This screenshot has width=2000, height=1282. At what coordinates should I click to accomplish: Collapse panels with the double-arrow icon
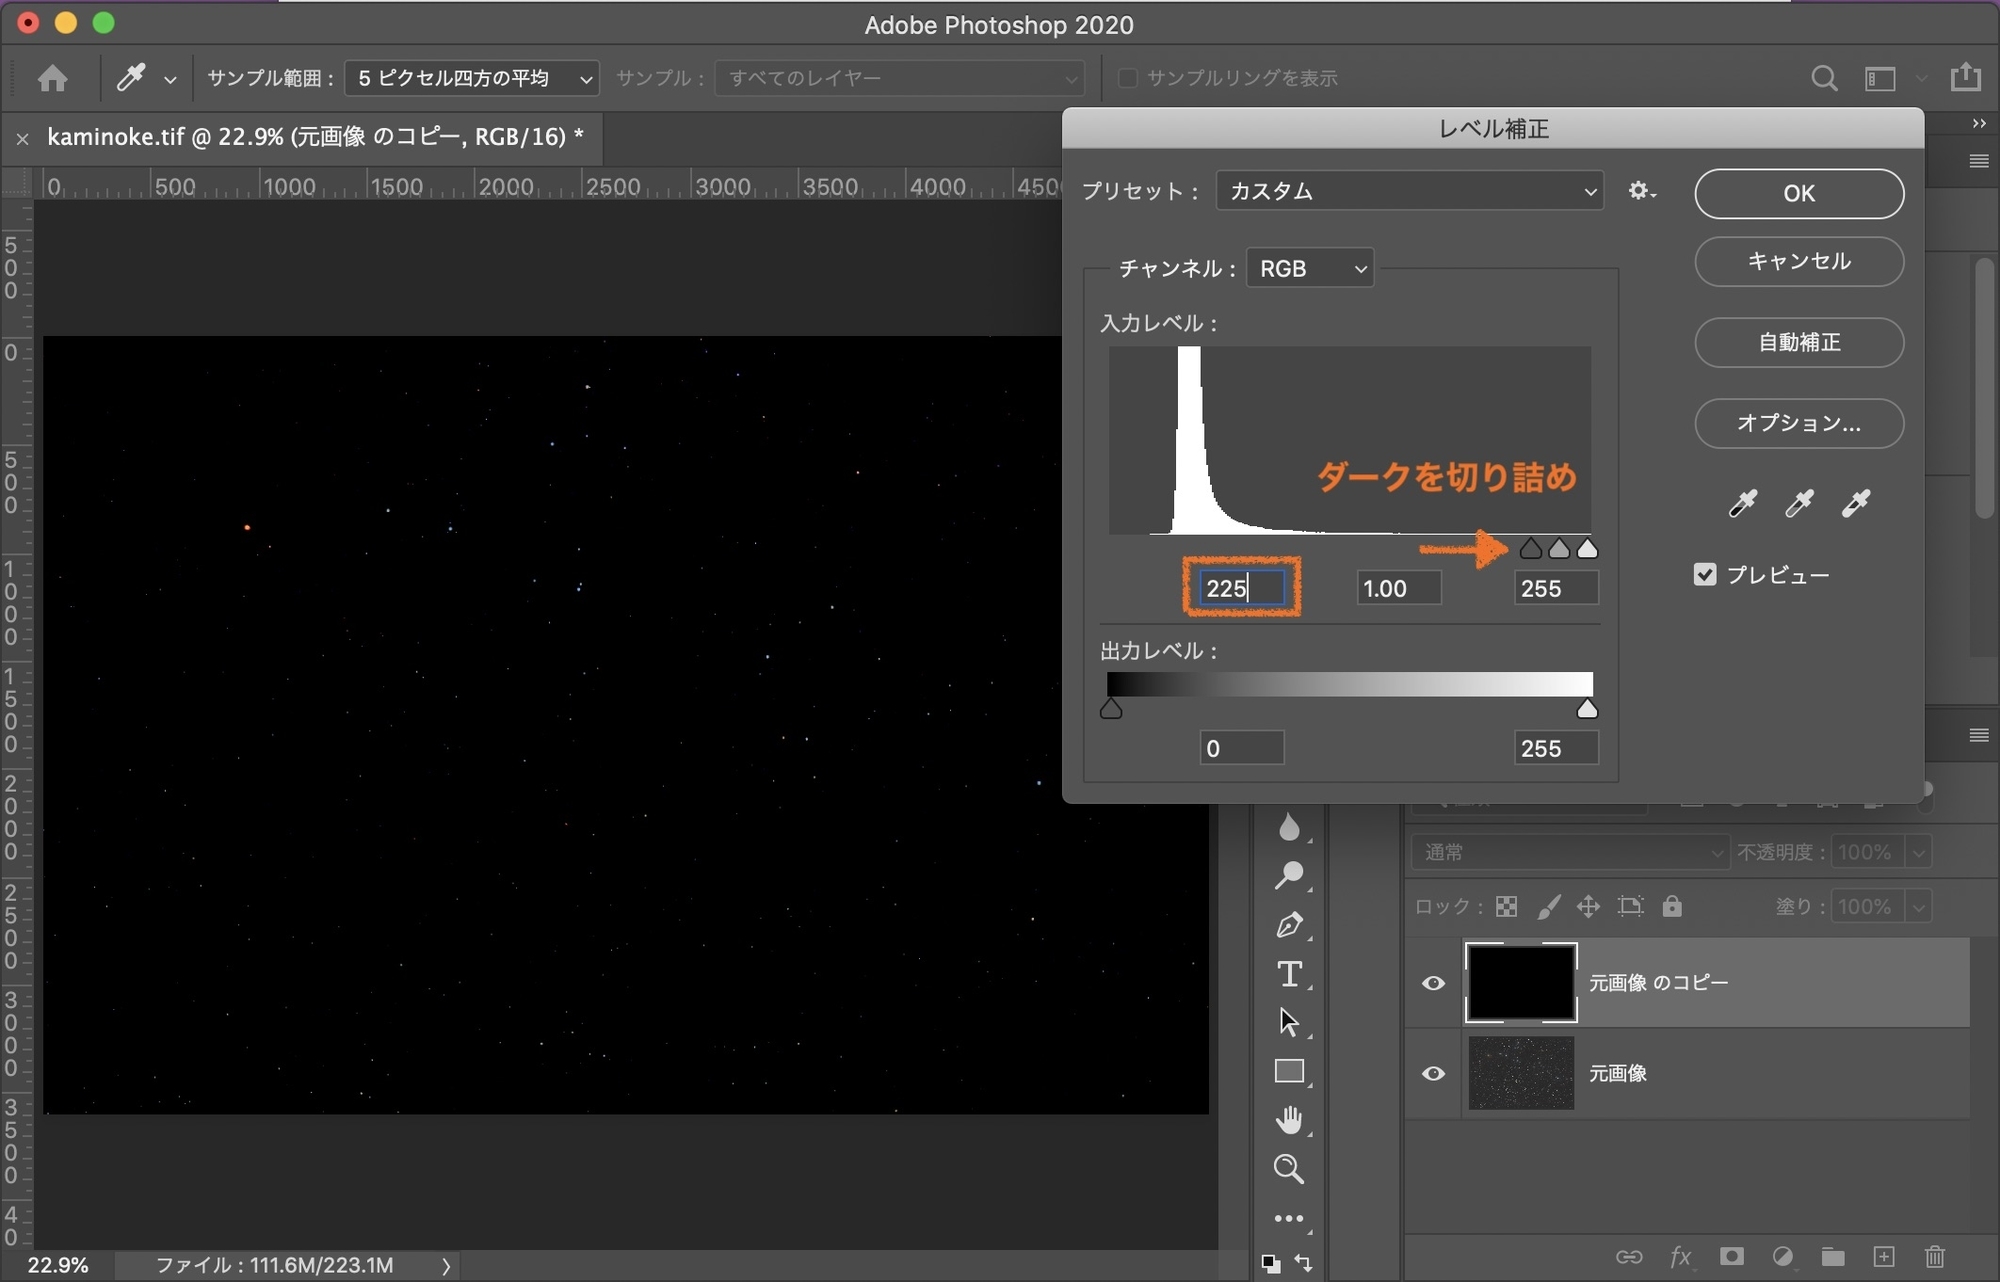tap(1979, 123)
